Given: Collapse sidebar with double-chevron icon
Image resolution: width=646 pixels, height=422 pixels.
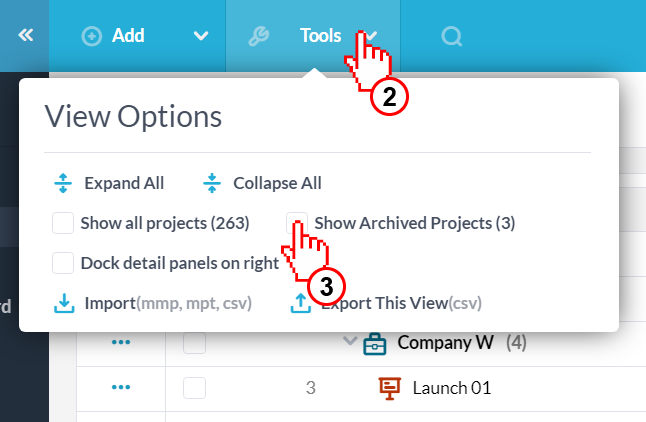Looking at the screenshot, I should (26, 35).
